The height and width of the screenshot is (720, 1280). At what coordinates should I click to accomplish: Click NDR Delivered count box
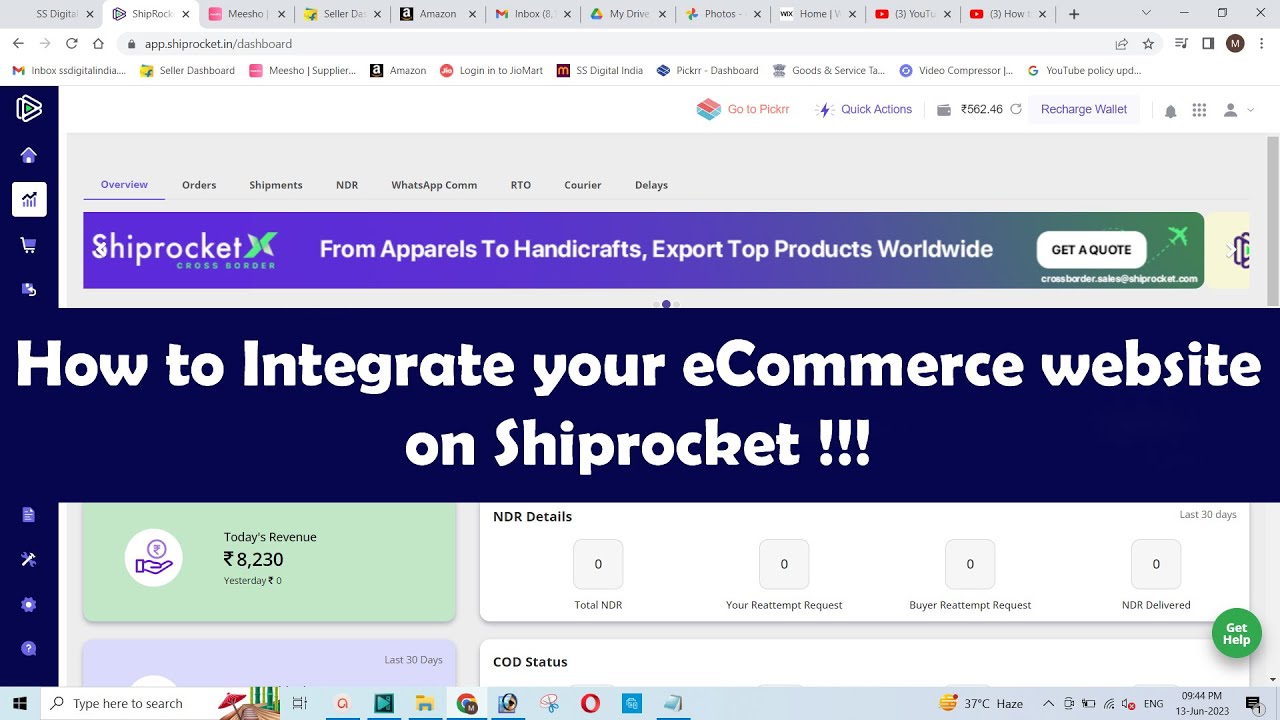tap(1156, 564)
